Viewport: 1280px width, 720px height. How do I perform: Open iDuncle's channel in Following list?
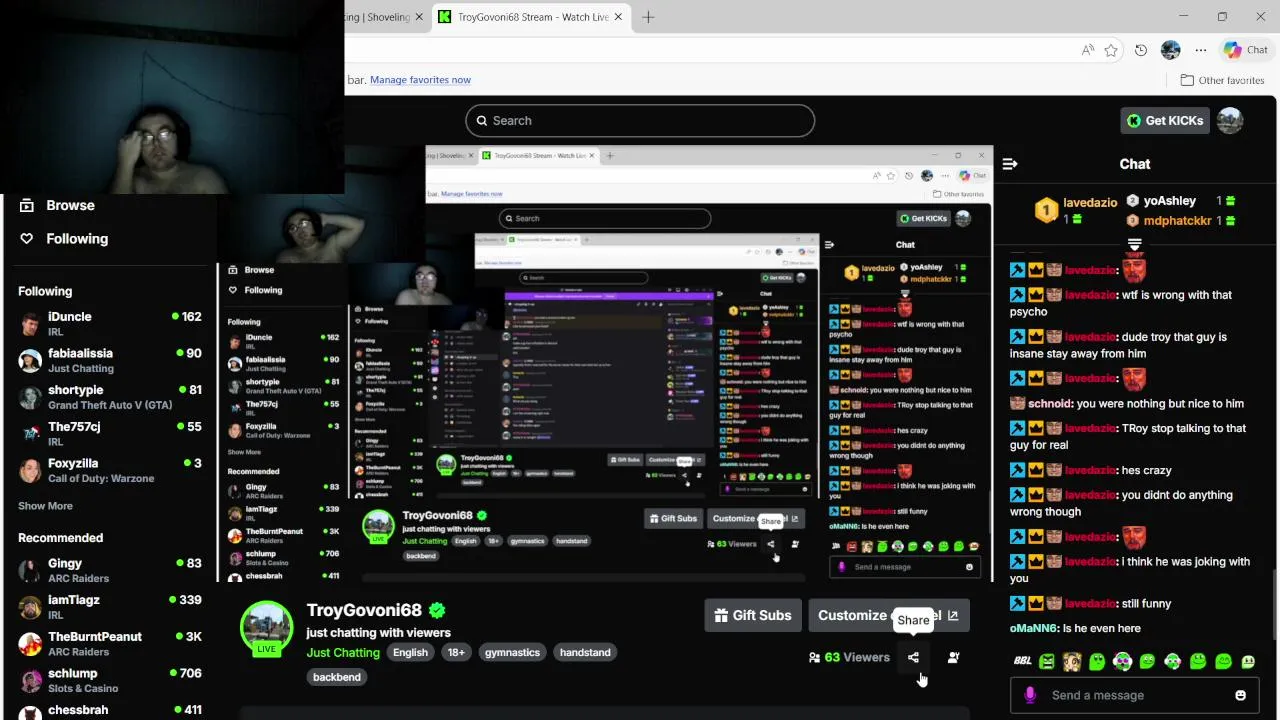pos(110,324)
